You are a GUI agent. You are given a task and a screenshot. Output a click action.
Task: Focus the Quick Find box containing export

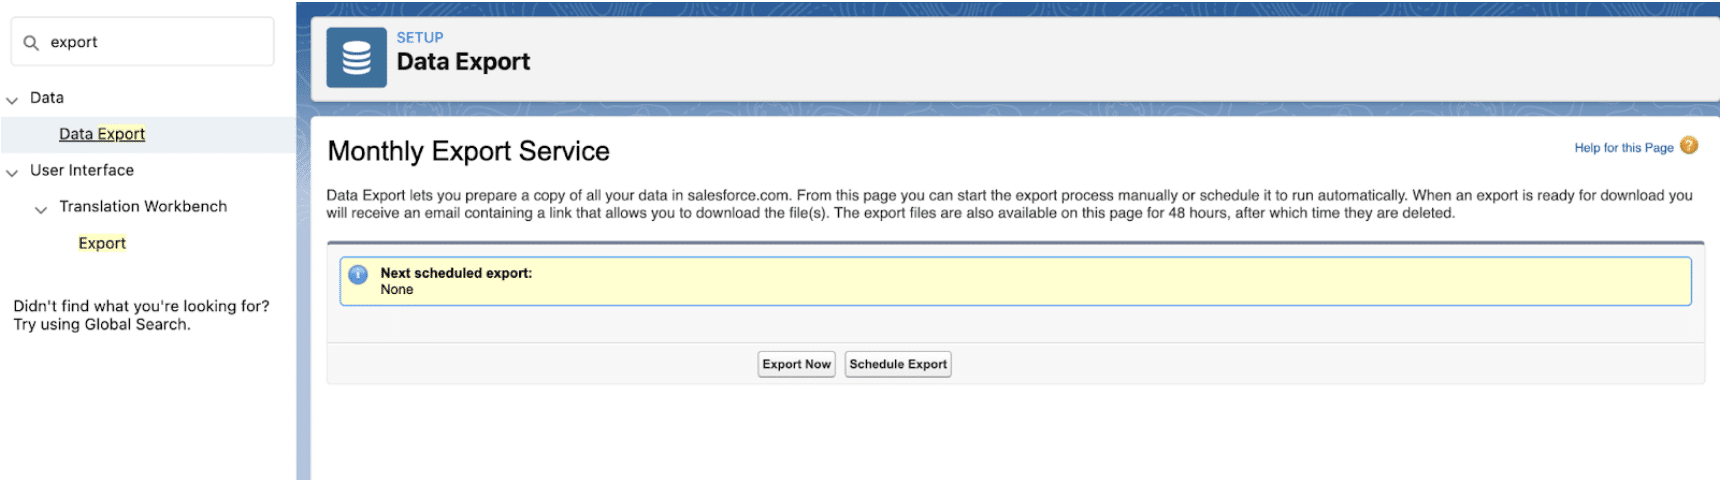coord(142,42)
